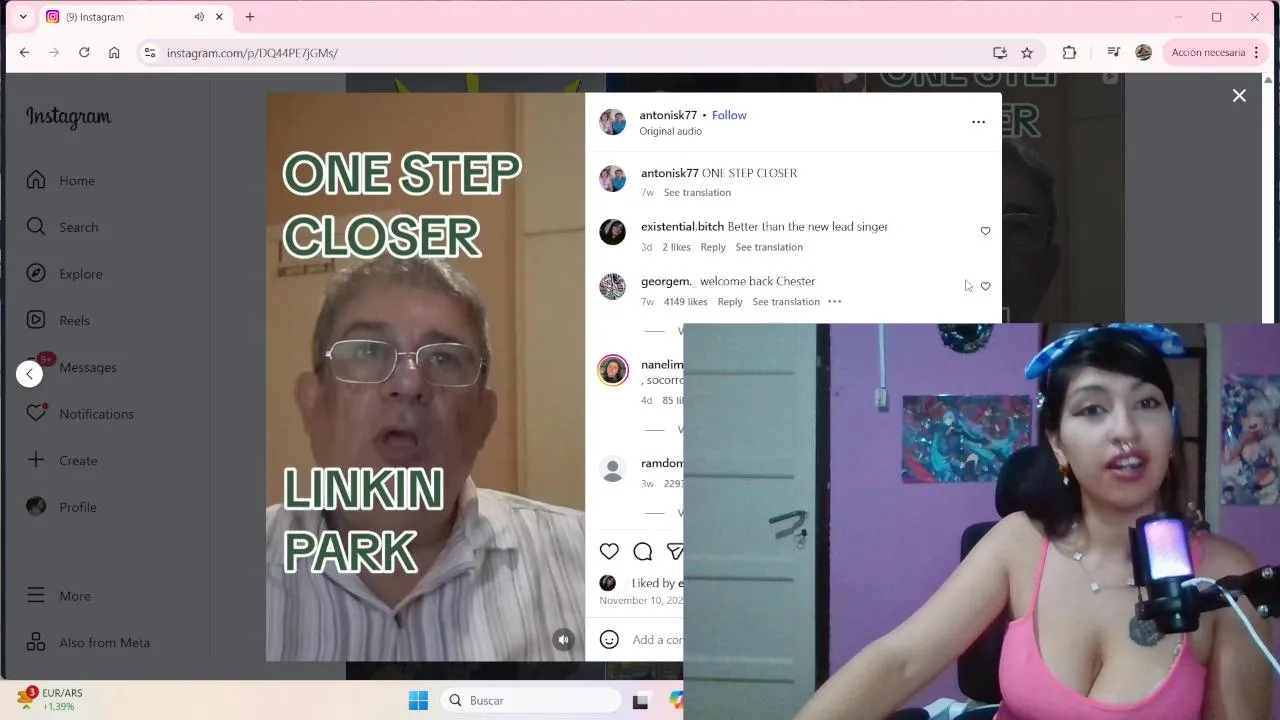Open Windows Start menu
Viewport: 1280px width, 720px height.
(x=418, y=700)
